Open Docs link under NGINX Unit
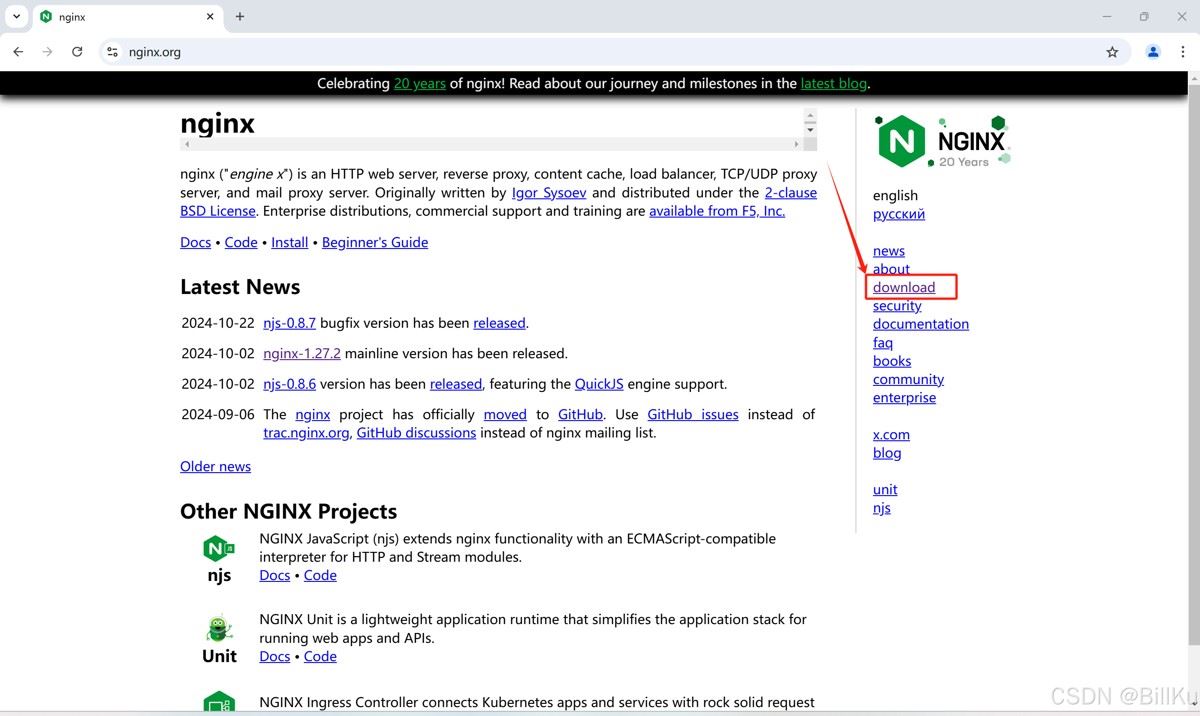This screenshot has height=716, width=1200. tap(274, 656)
